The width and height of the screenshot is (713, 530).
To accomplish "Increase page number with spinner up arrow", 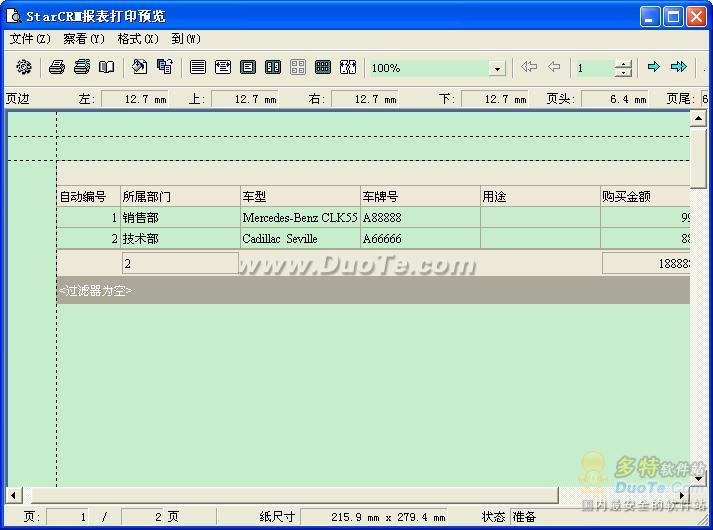I will coord(623,64).
